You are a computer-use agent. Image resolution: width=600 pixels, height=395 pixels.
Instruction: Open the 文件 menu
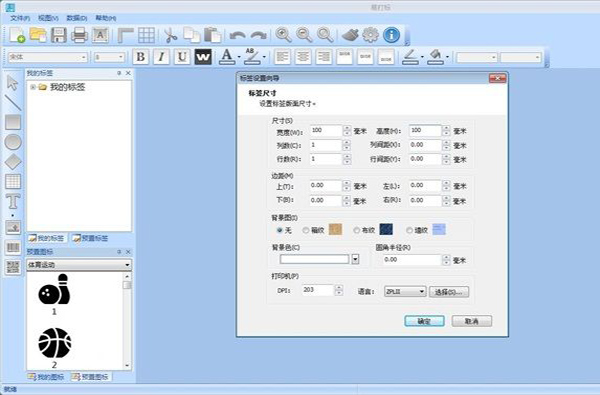pos(20,18)
